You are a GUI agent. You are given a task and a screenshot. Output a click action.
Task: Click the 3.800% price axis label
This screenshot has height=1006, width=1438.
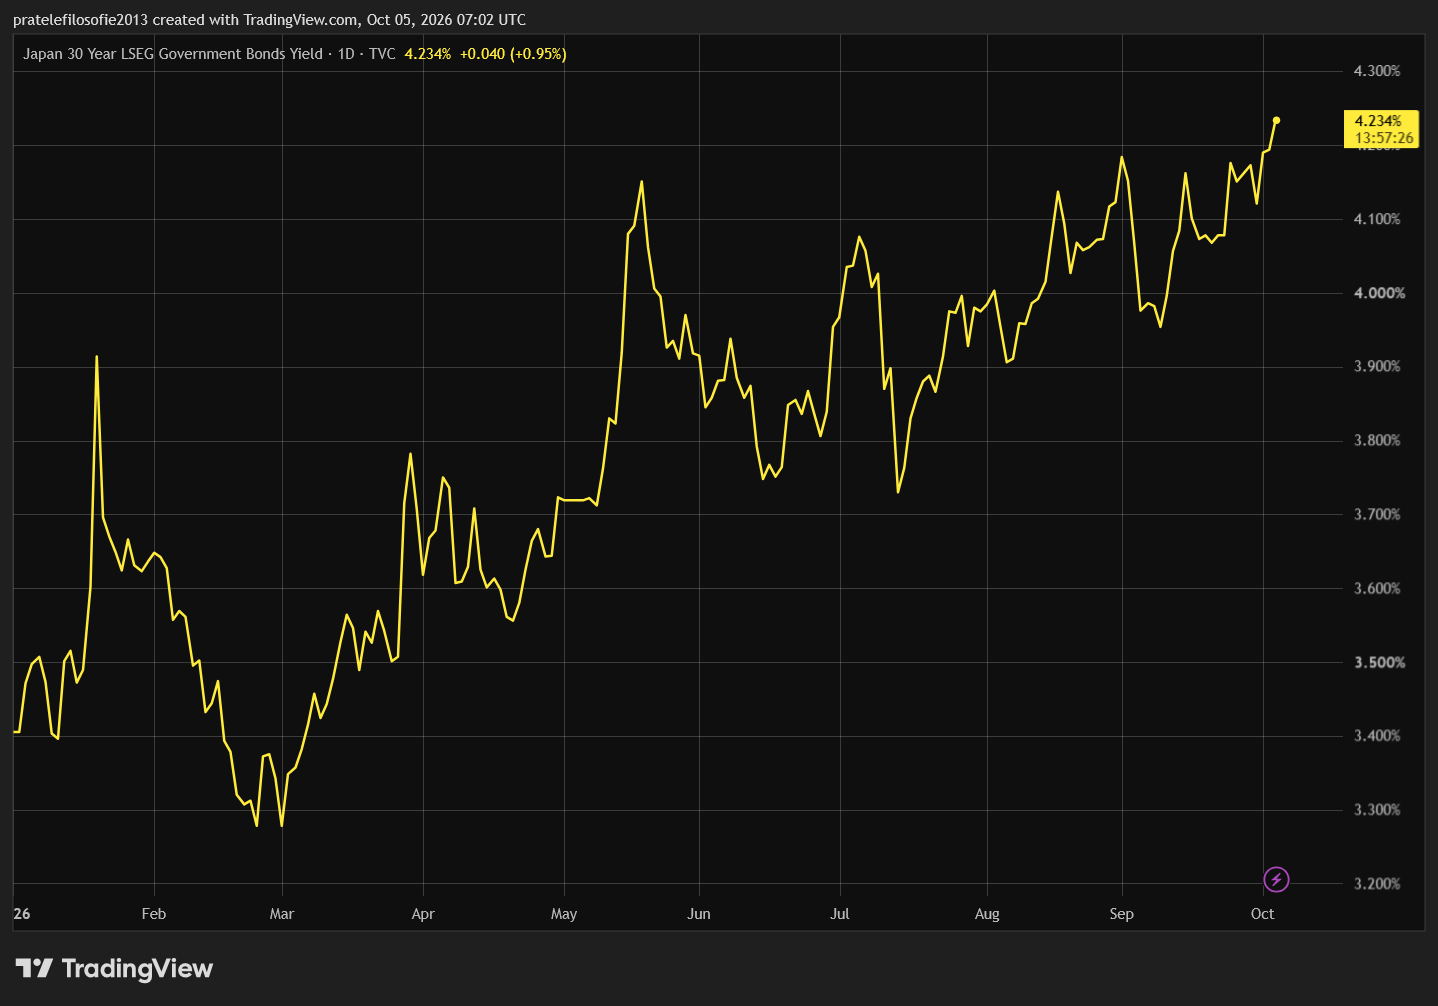click(1377, 440)
